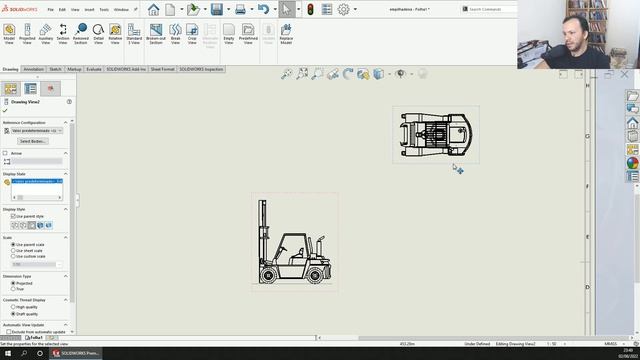The height and width of the screenshot is (360, 640).
Task: Select Use sheet scale option
Action: point(13,251)
